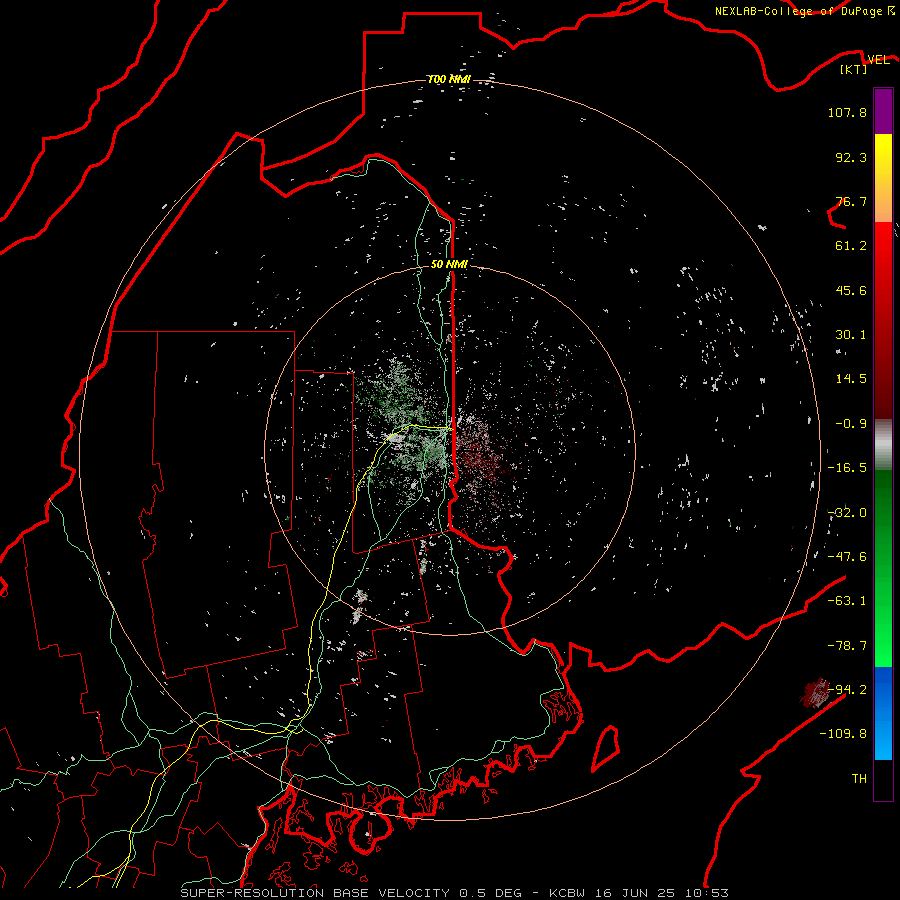
Task: Select the 107.8 scale value
Action: pyautogui.click(x=847, y=112)
